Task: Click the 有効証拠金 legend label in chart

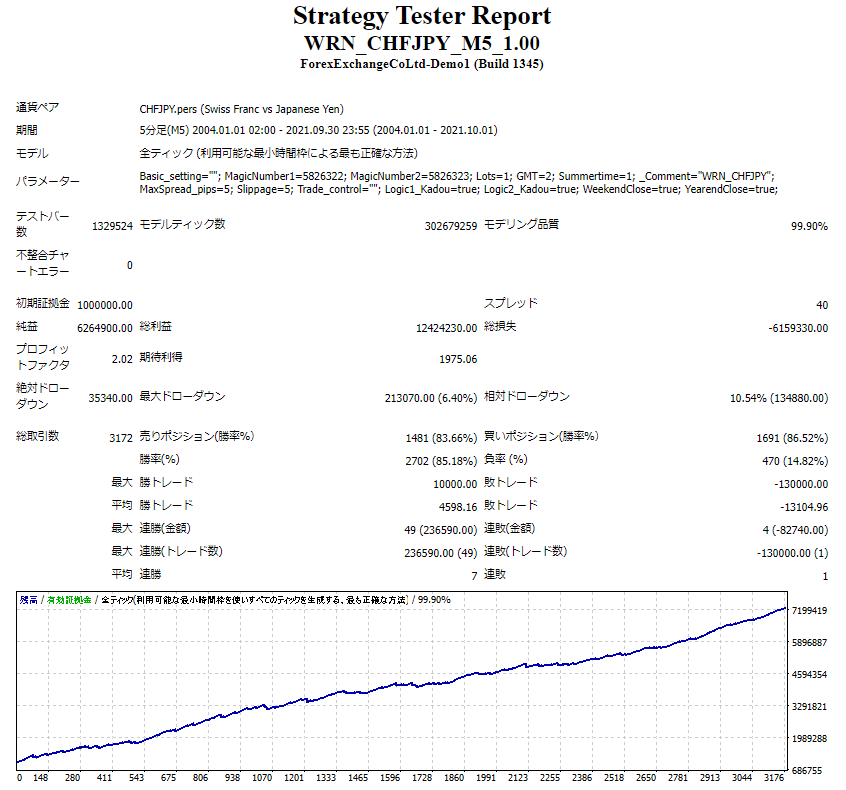Action: pyautogui.click(x=69, y=600)
